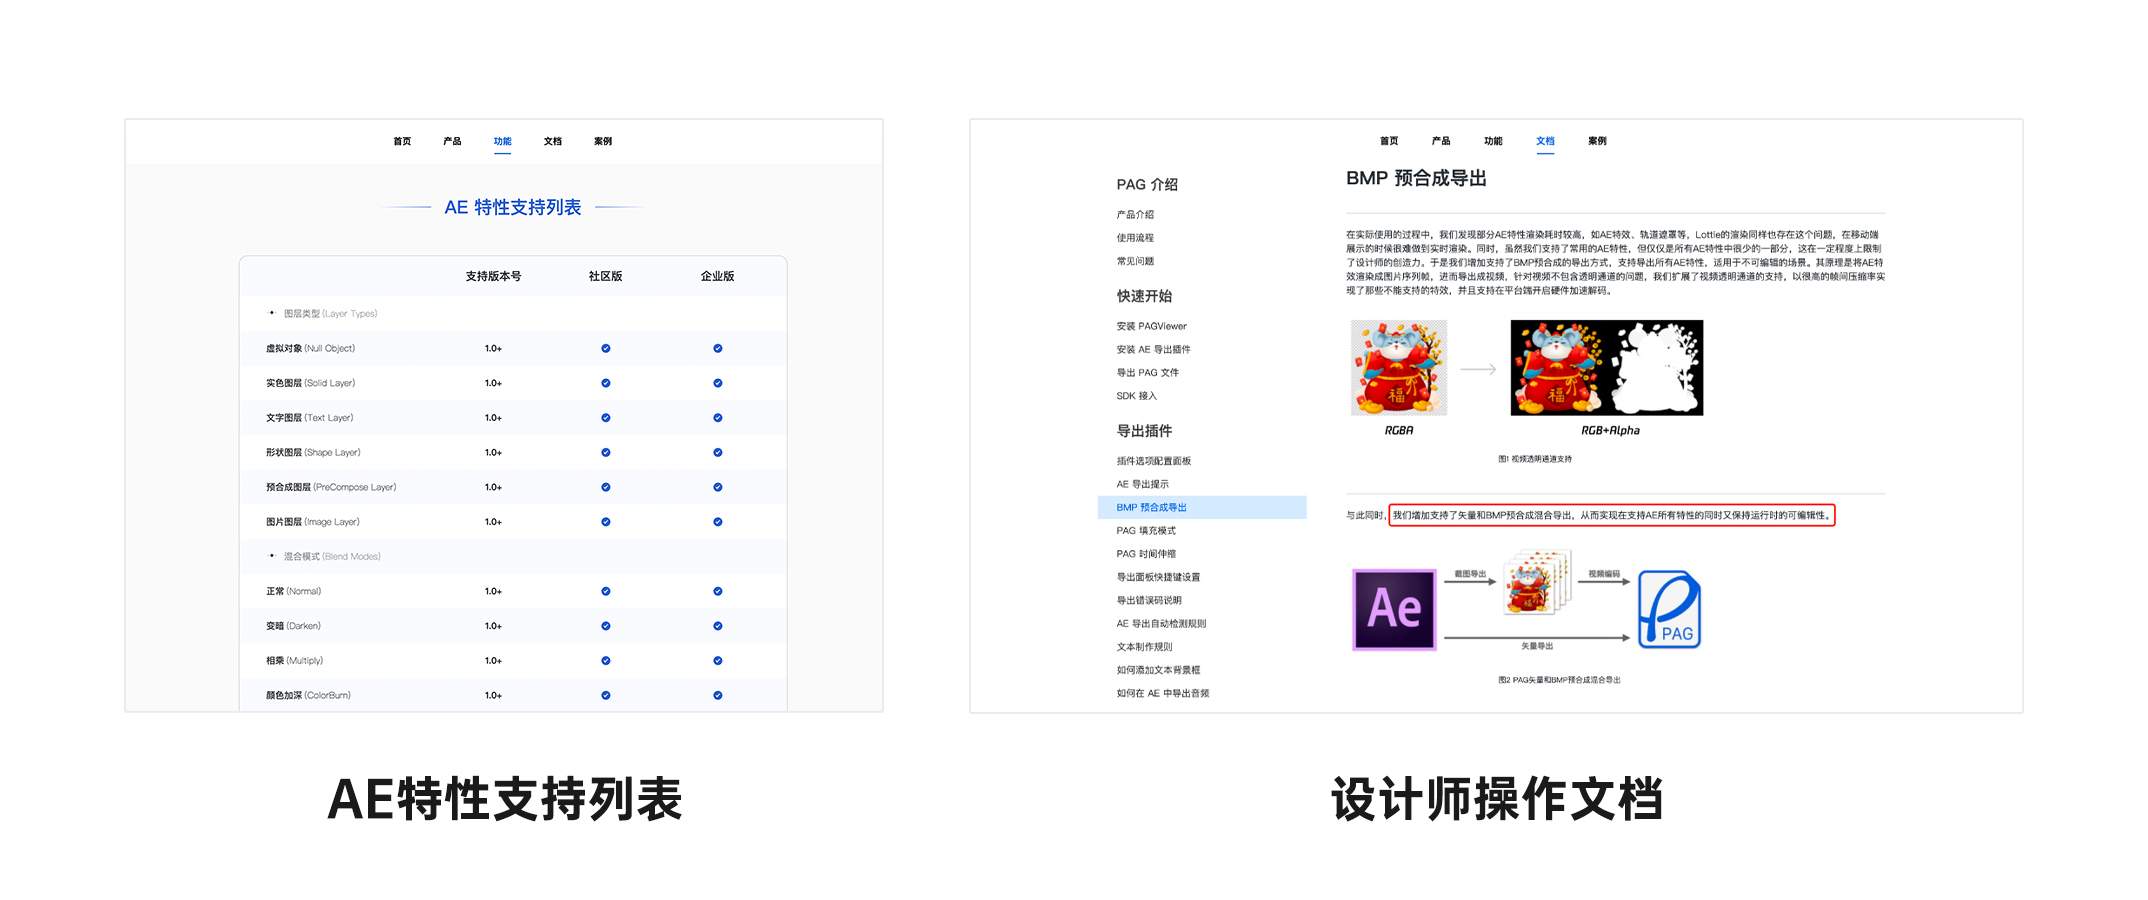Click 企业版 checkmark for 形状图层
2148x900 pixels.
pyautogui.click(x=718, y=452)
